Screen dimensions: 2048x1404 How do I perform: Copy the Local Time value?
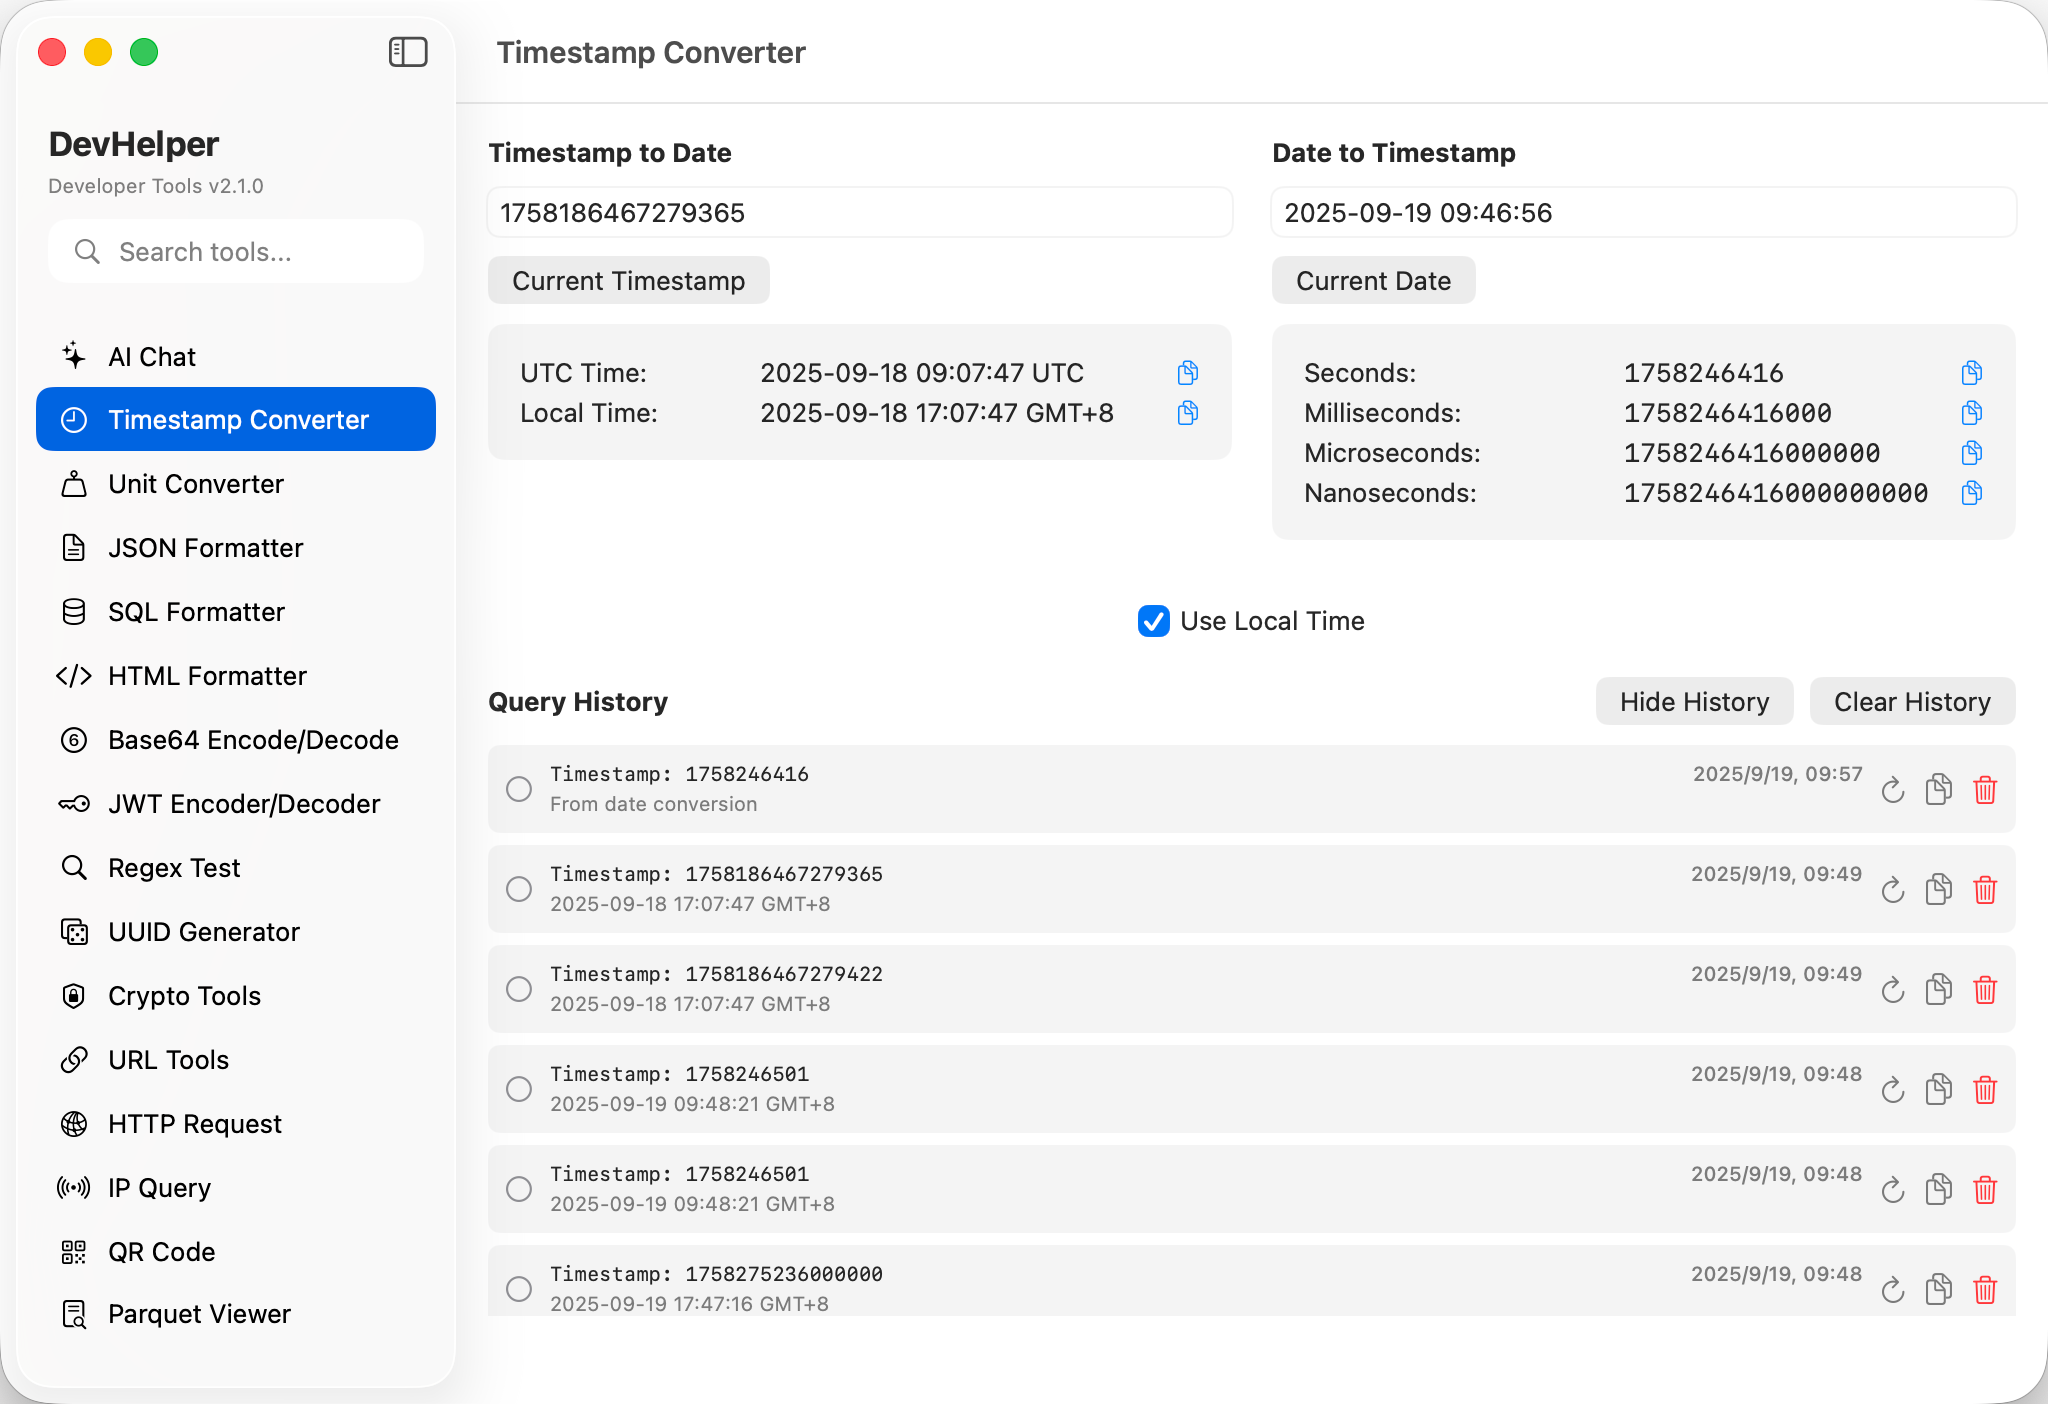click(x=1187, y=413)
